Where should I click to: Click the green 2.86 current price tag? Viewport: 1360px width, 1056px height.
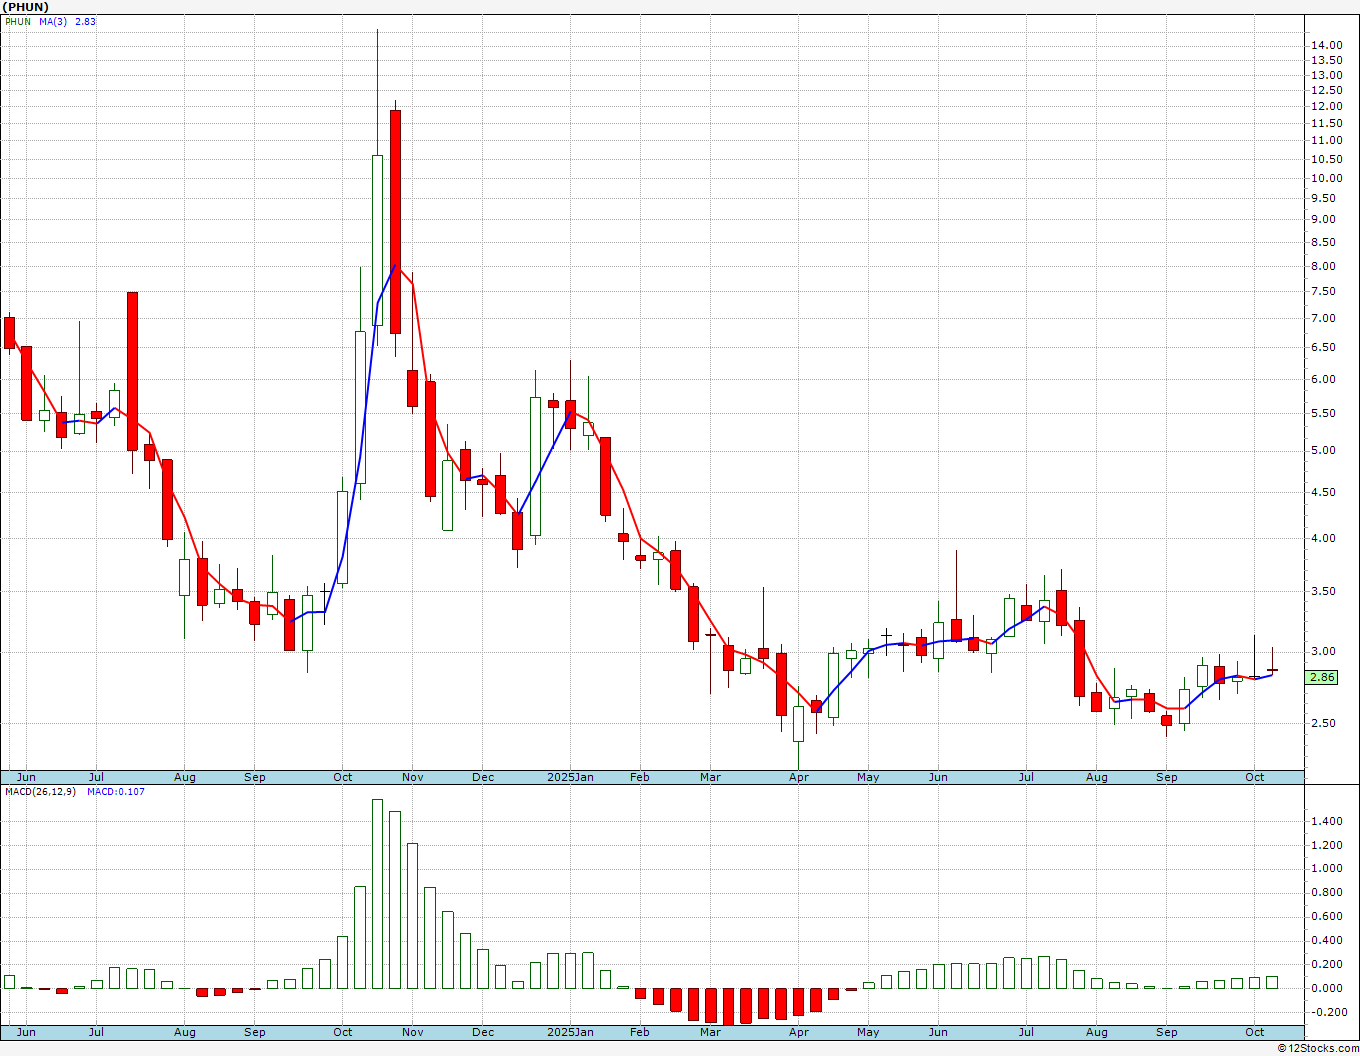pyautogui.click(x=1322, y=677)
